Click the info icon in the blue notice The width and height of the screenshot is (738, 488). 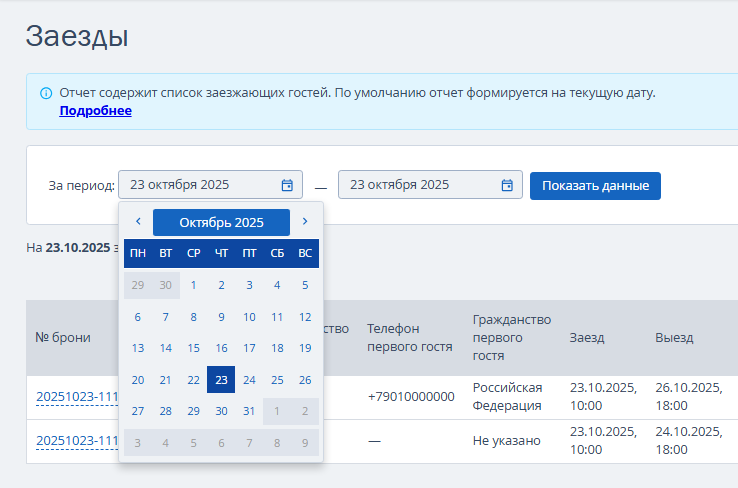pos(46,93)
